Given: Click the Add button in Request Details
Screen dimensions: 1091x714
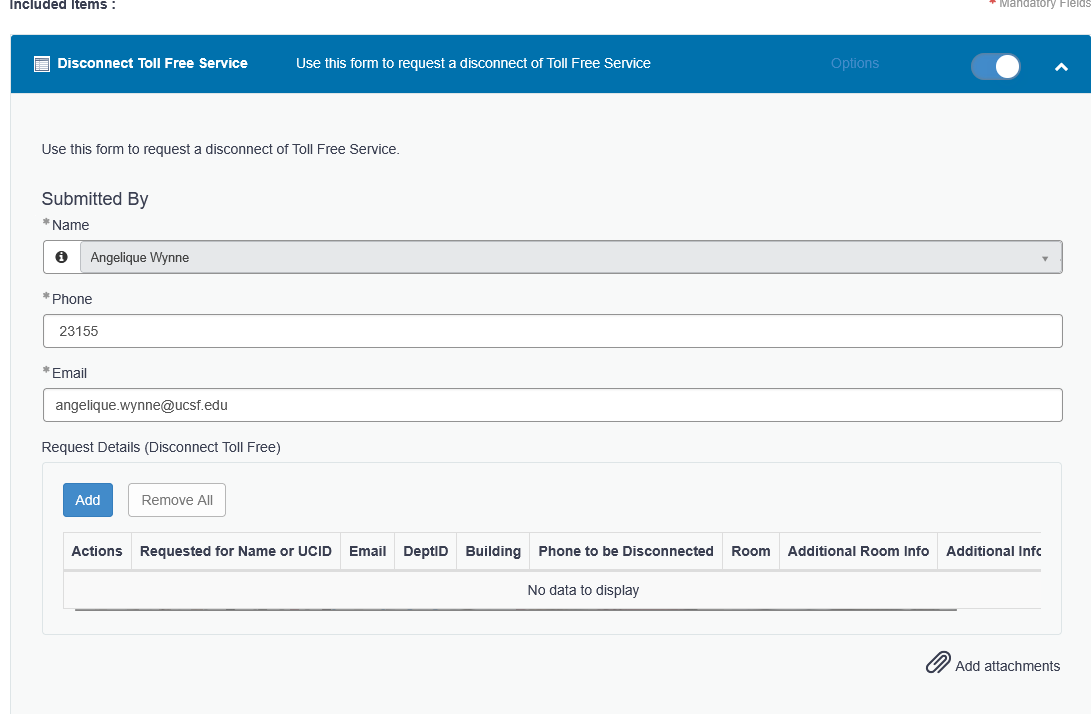Looking at the screenshot, I should pyautogui.click(x=88, y=500).
